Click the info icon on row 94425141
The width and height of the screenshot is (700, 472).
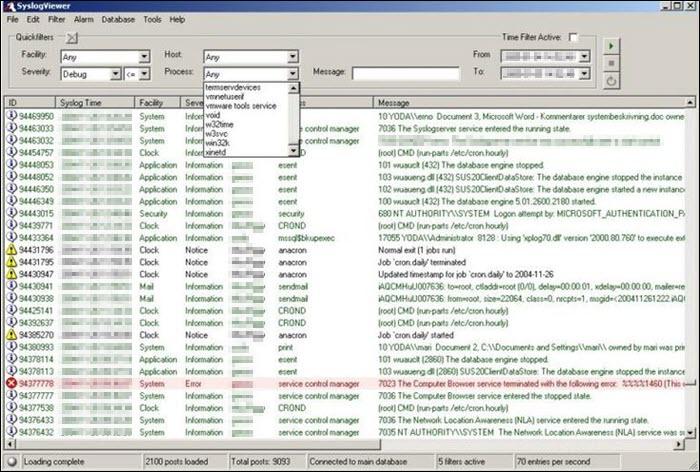click(11, 310)
